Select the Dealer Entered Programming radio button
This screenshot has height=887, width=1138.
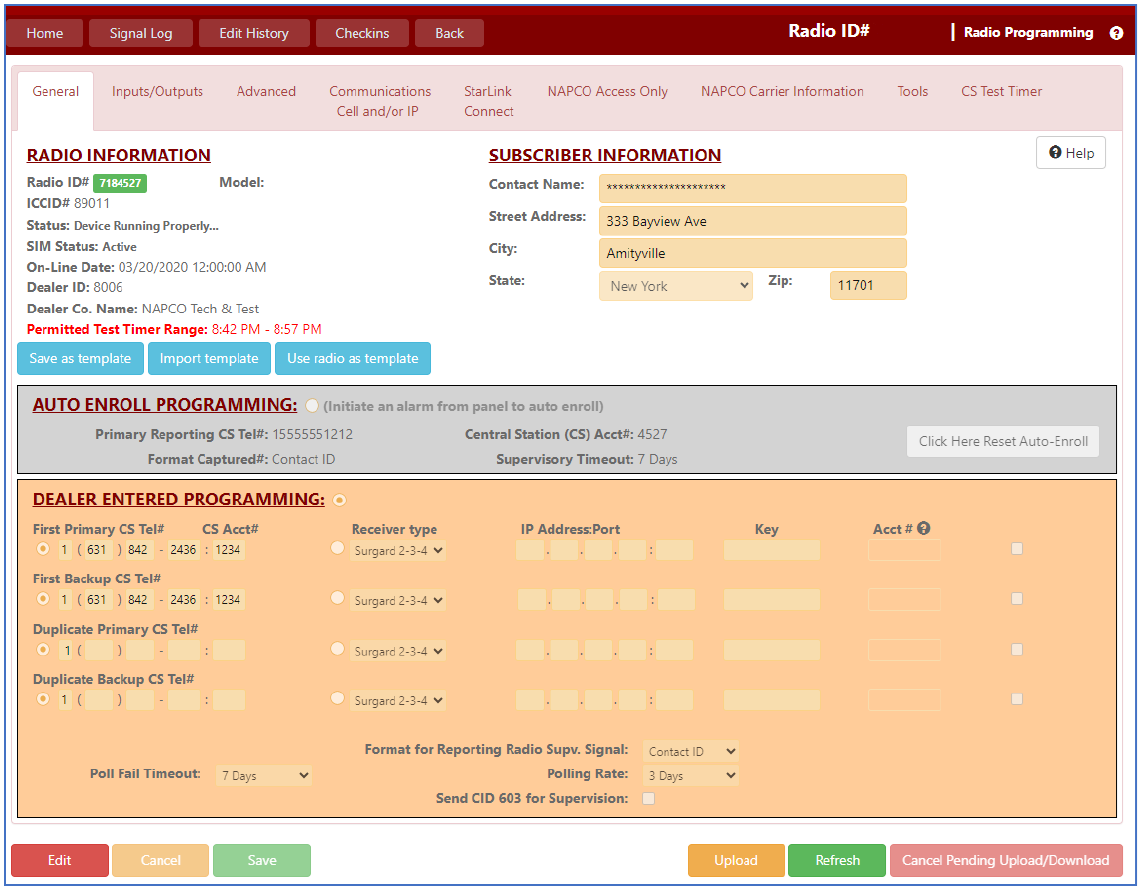pyautogui.click(x=340, y=500)
